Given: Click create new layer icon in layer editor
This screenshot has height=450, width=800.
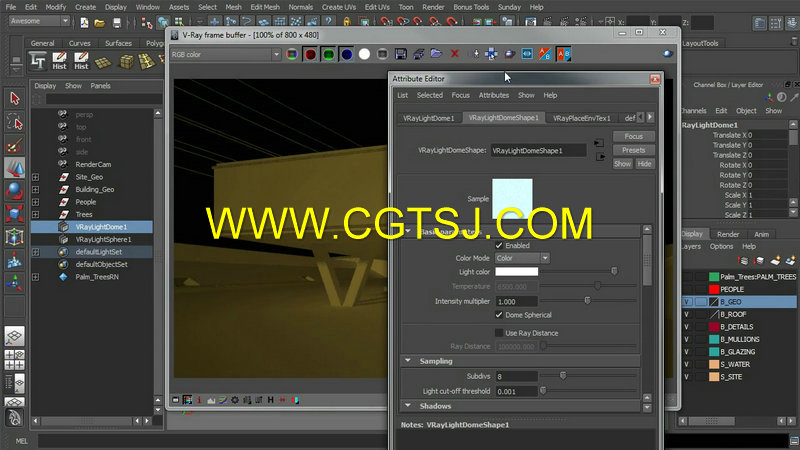Looking at the screenshot, I should pyautogui.click(x=776, y=261).
